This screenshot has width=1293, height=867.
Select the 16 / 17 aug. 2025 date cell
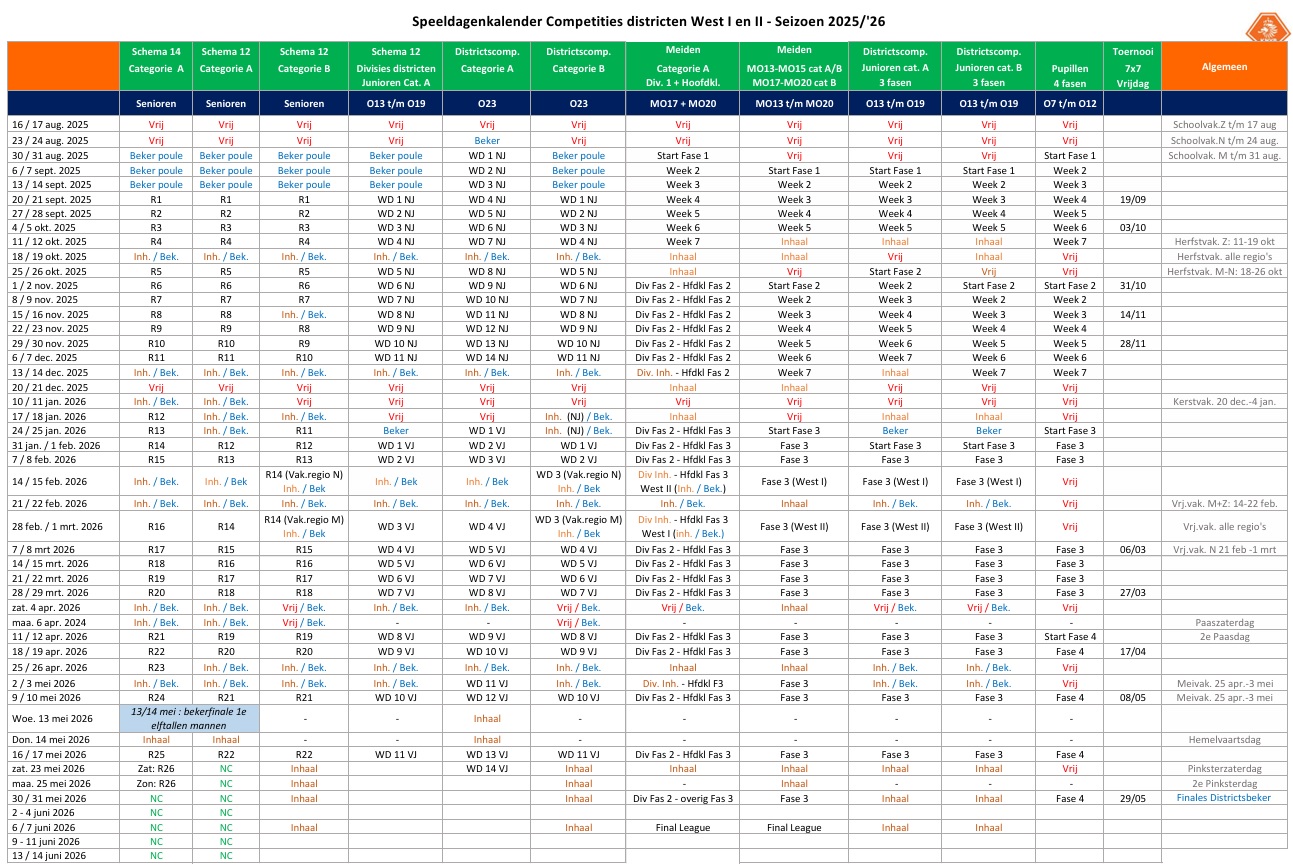63,125
